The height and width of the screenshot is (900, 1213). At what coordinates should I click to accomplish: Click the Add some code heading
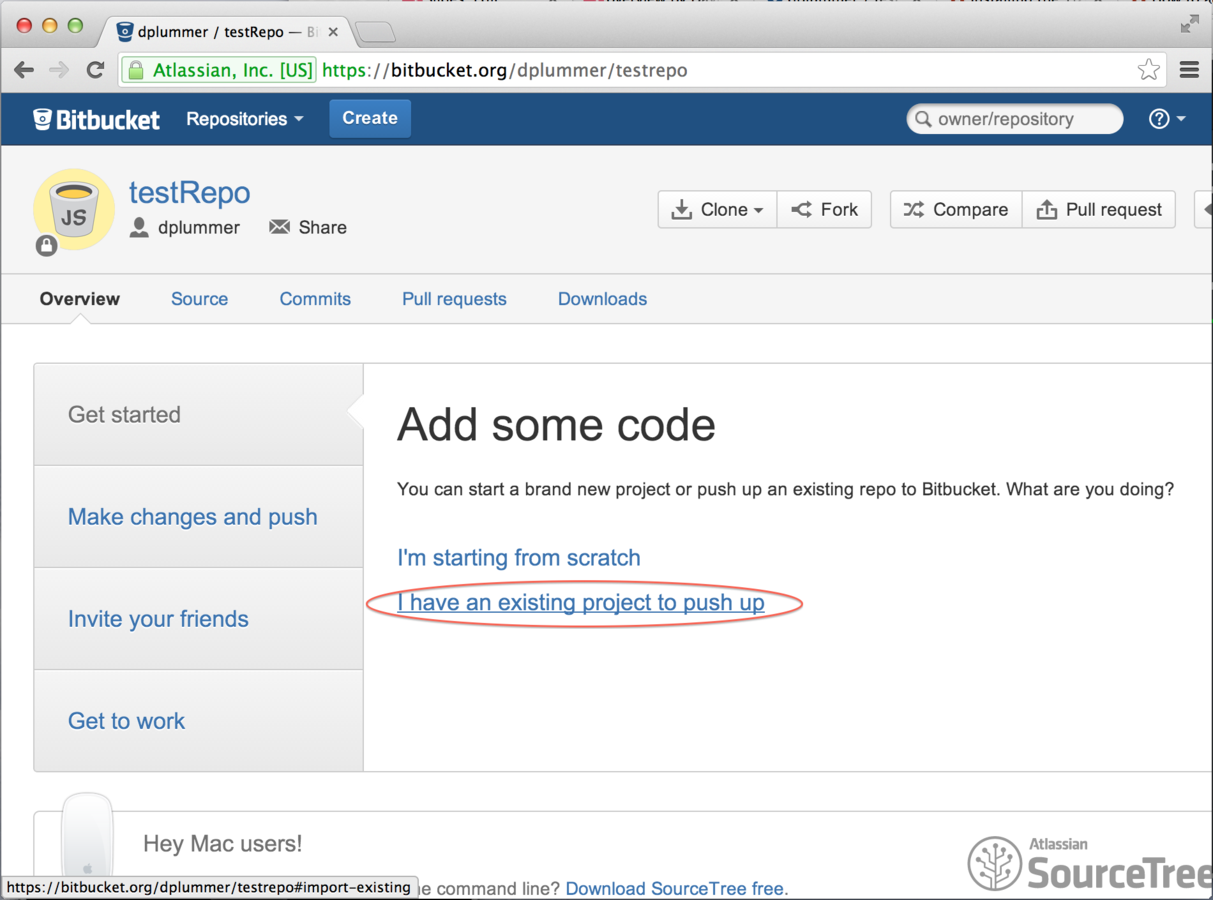click(x=556, y=425)
